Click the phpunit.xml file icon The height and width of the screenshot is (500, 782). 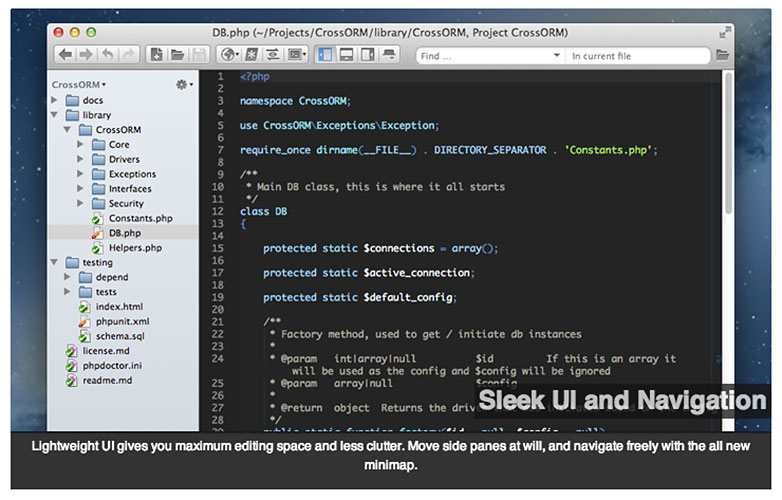[84, 322]
